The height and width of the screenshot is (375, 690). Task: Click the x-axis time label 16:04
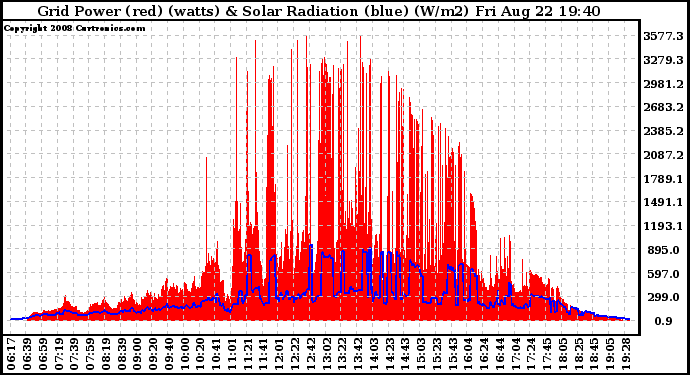(x=469, y=354)
